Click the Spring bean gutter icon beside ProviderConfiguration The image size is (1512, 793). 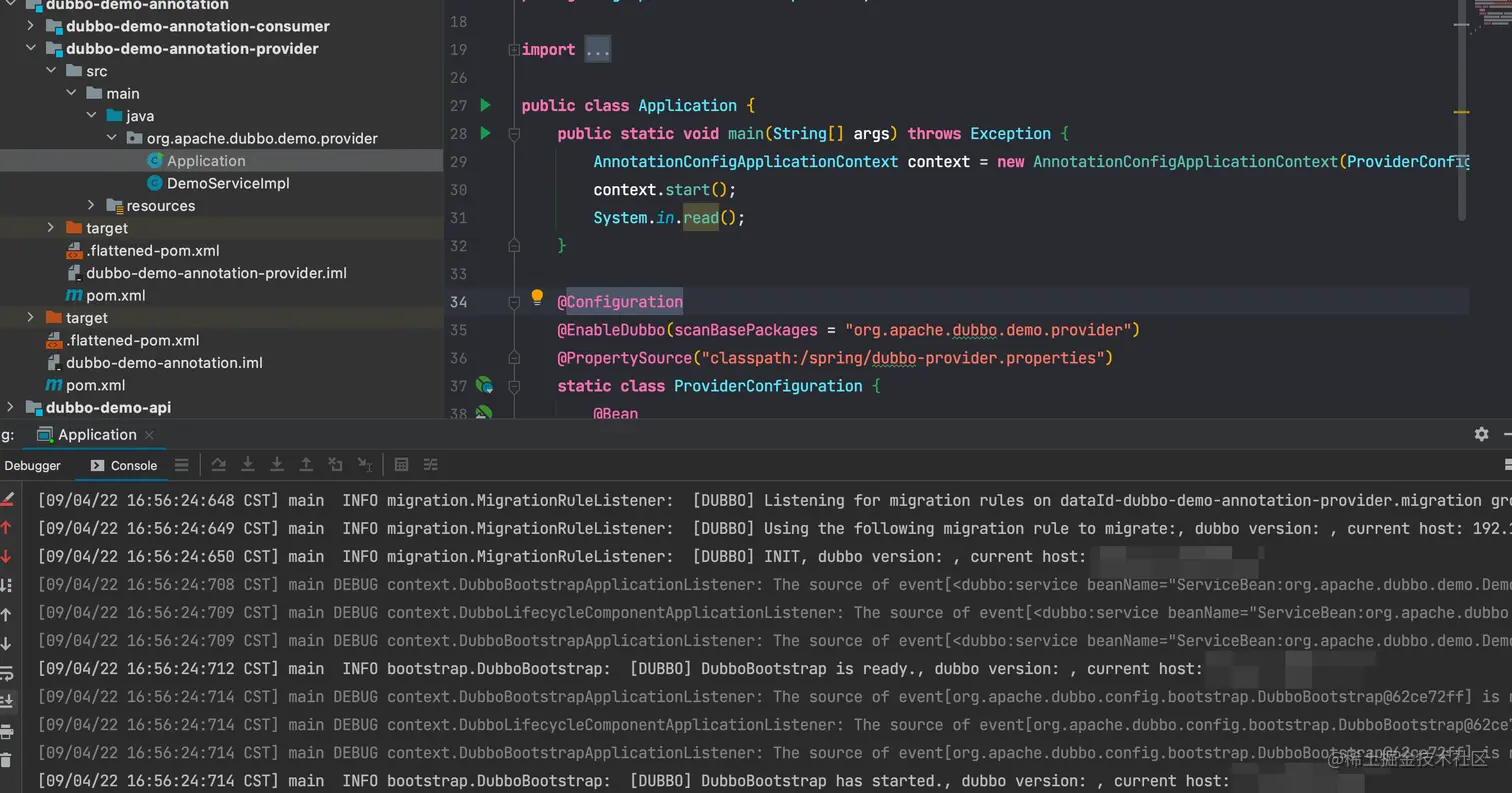(x=485, y=385)
